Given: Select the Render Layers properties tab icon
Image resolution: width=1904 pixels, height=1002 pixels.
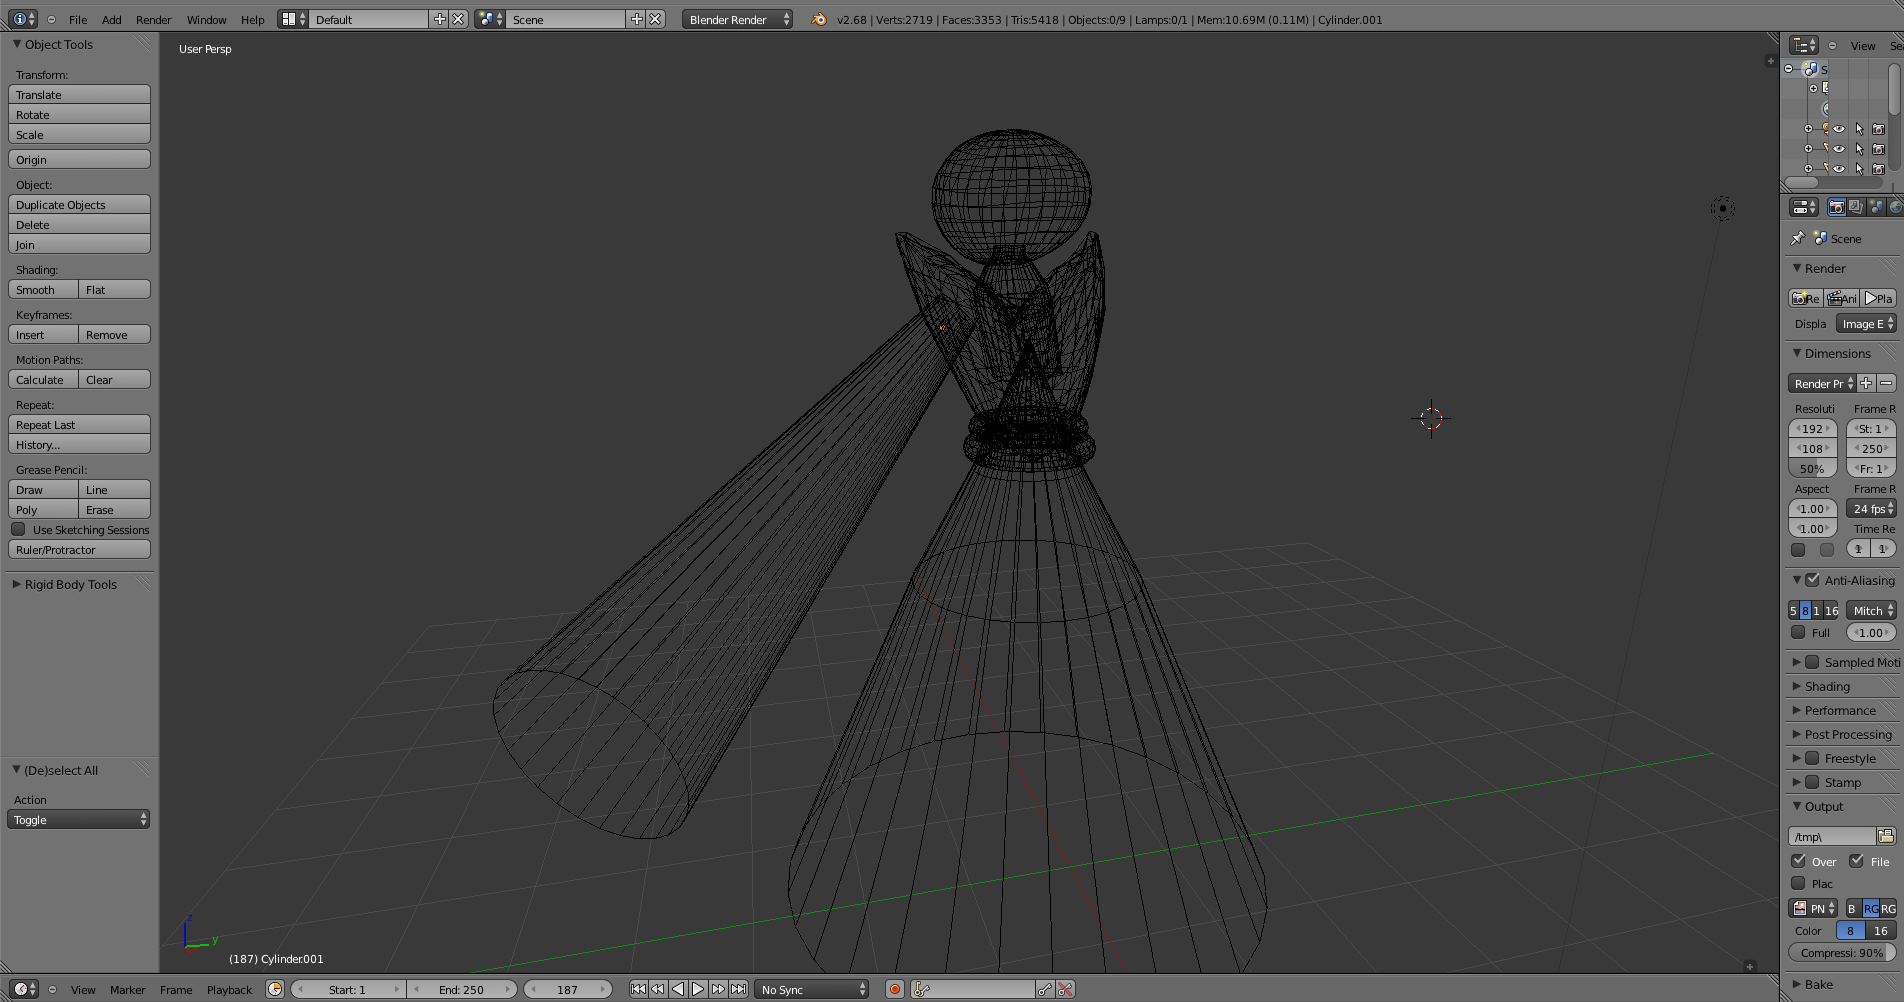Looking at the screenshot, I should coord(1856,207).
